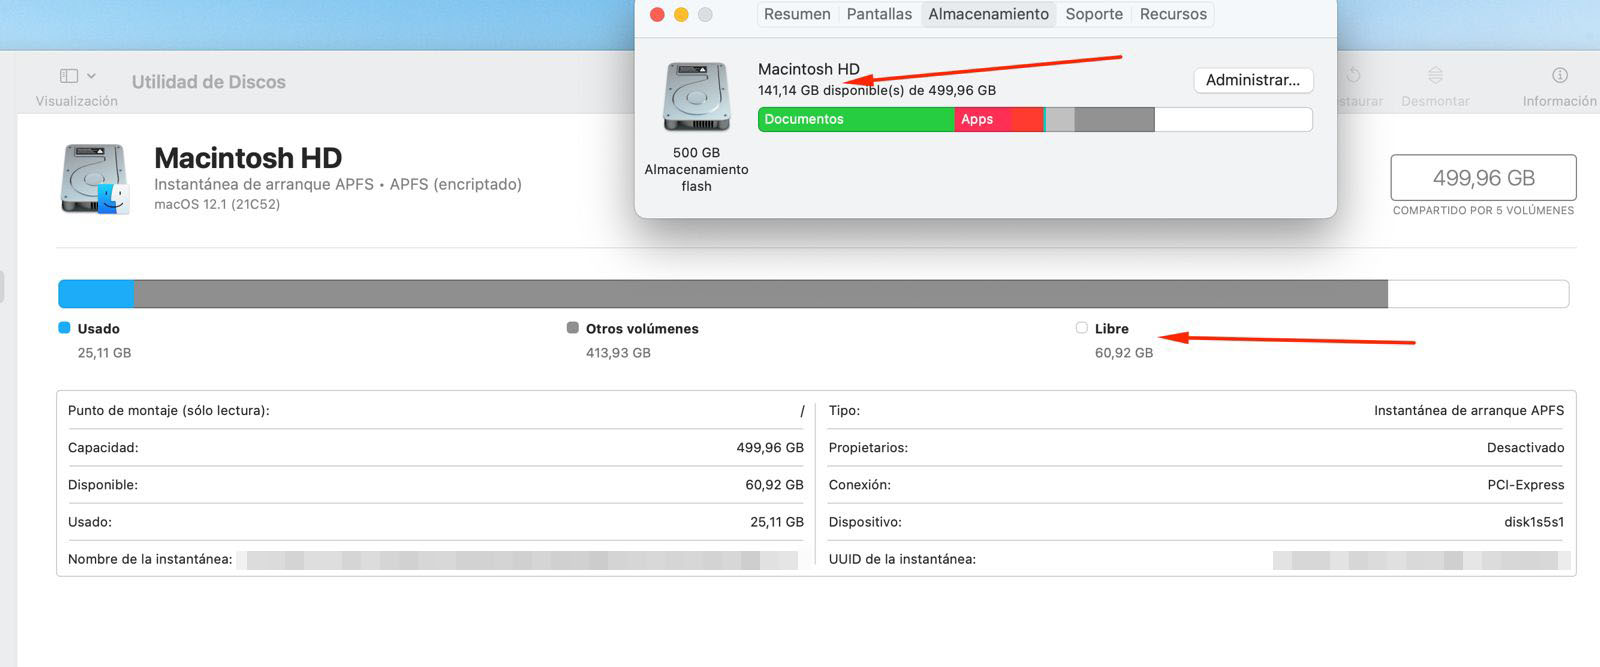Click the 499,96 GB capacity box
This screenshot has width=1600, height=667.
[1483, 178]
